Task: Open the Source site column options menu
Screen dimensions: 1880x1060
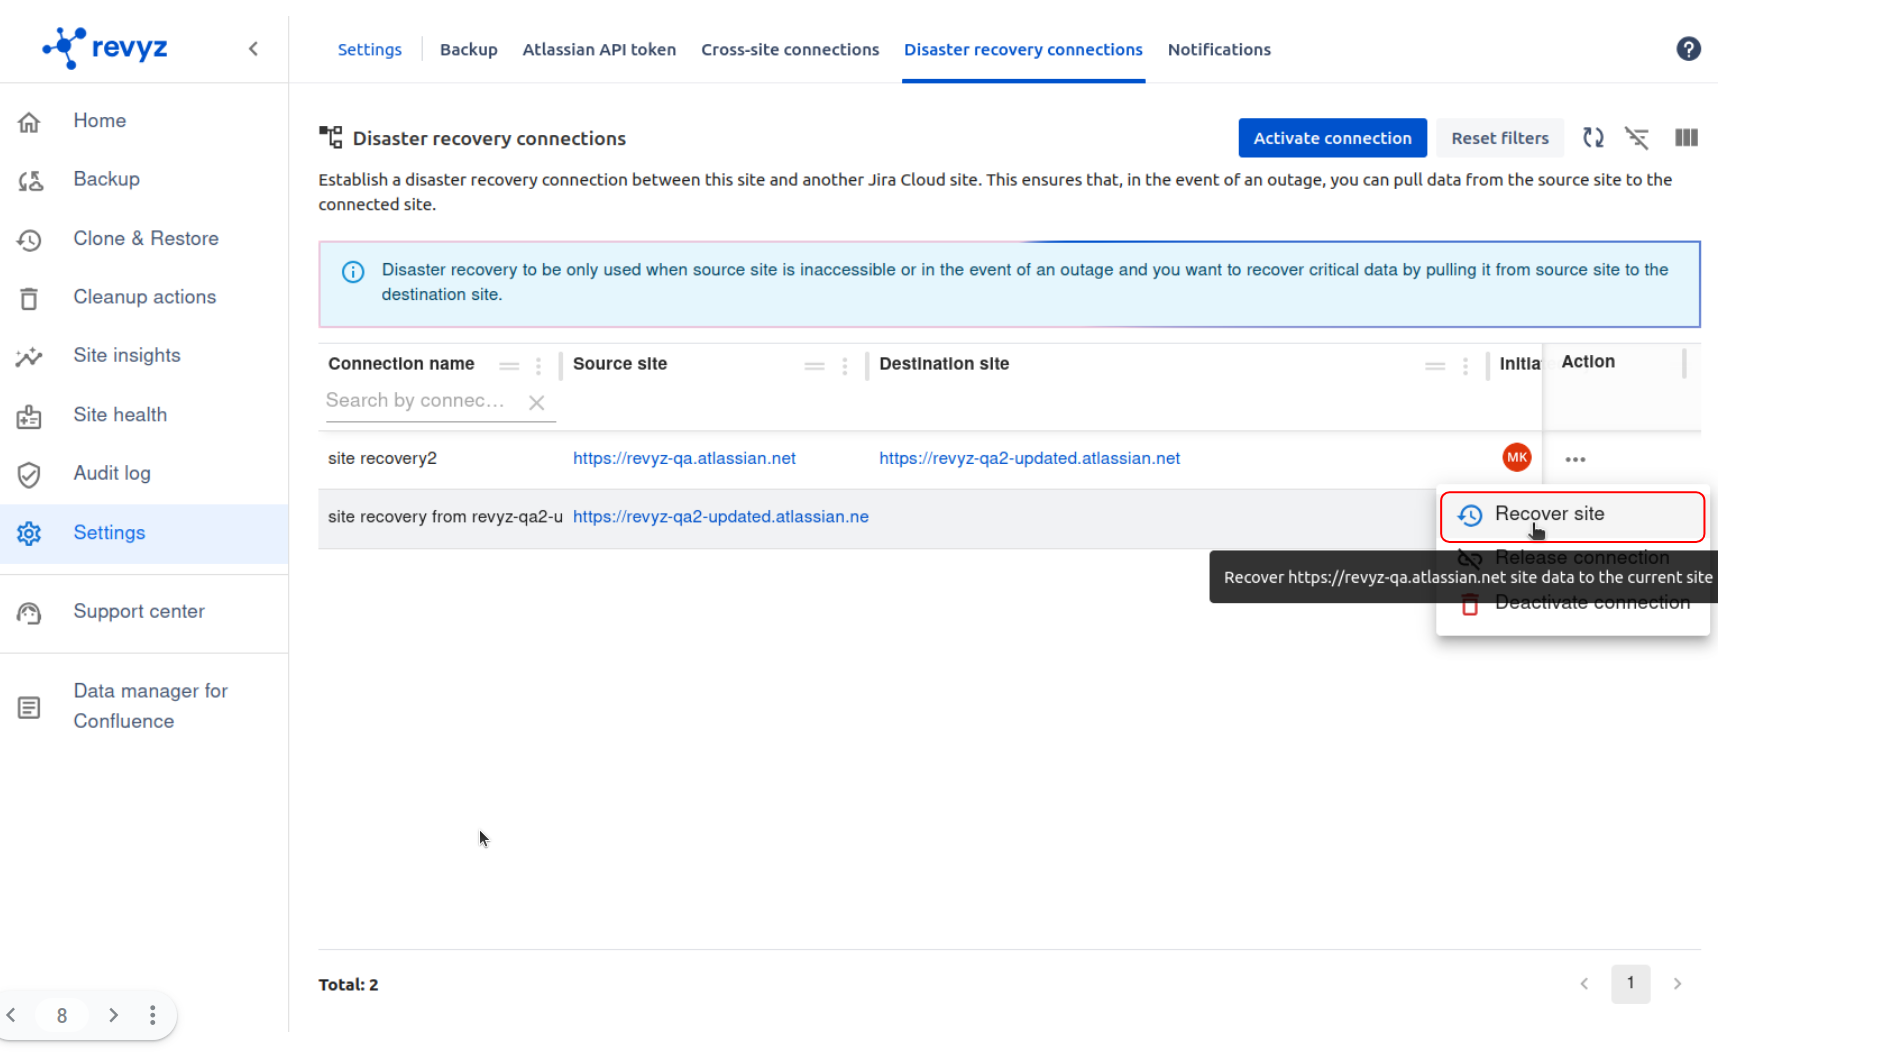Action: click(845, 366)
